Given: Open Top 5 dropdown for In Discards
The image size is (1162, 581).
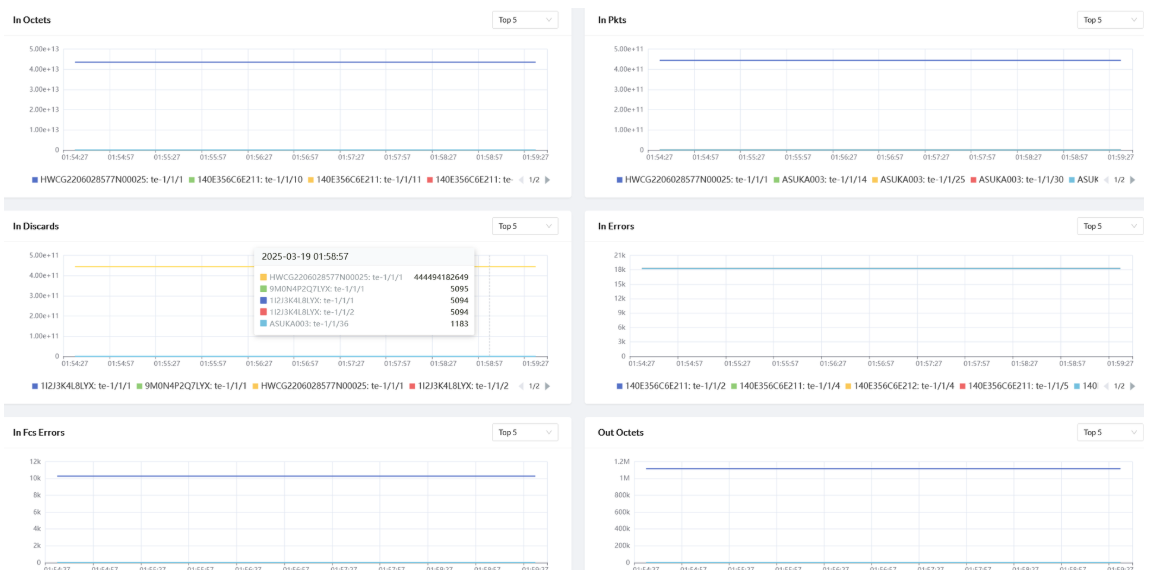Looking at the screenshot, I should [x=525, y=226].
